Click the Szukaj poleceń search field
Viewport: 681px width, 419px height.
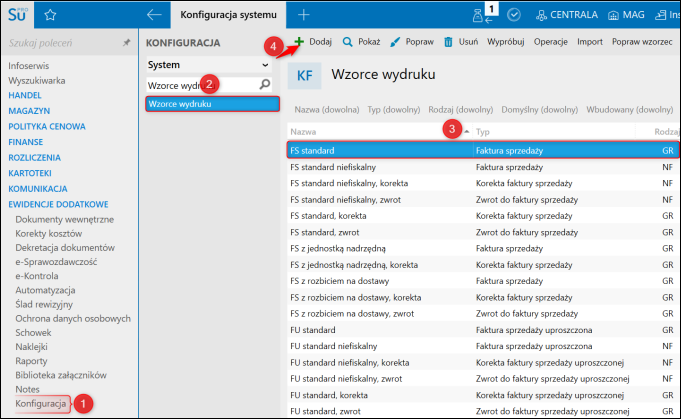tap(64, 43)
